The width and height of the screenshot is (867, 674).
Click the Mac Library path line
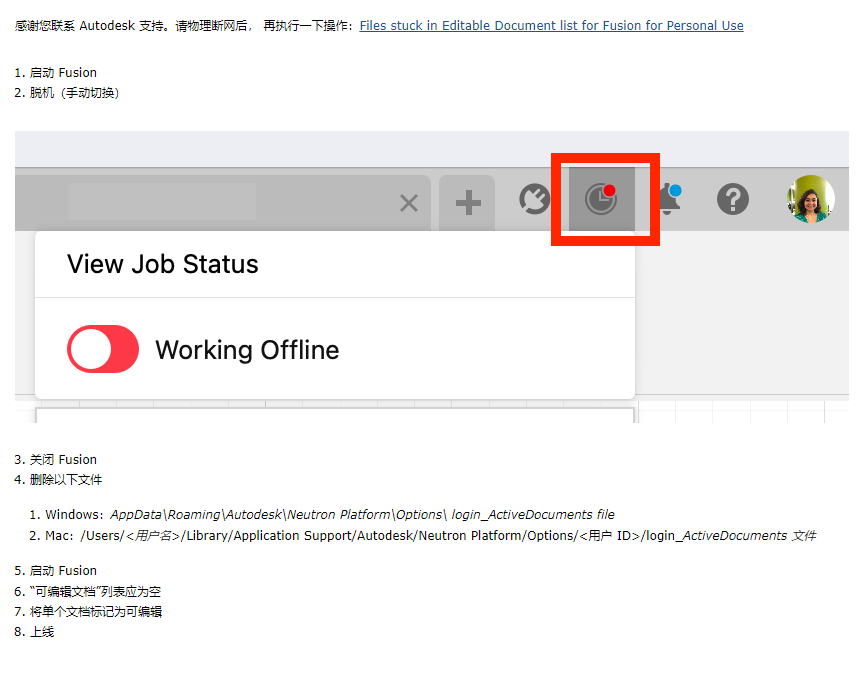tap(422, 536)
